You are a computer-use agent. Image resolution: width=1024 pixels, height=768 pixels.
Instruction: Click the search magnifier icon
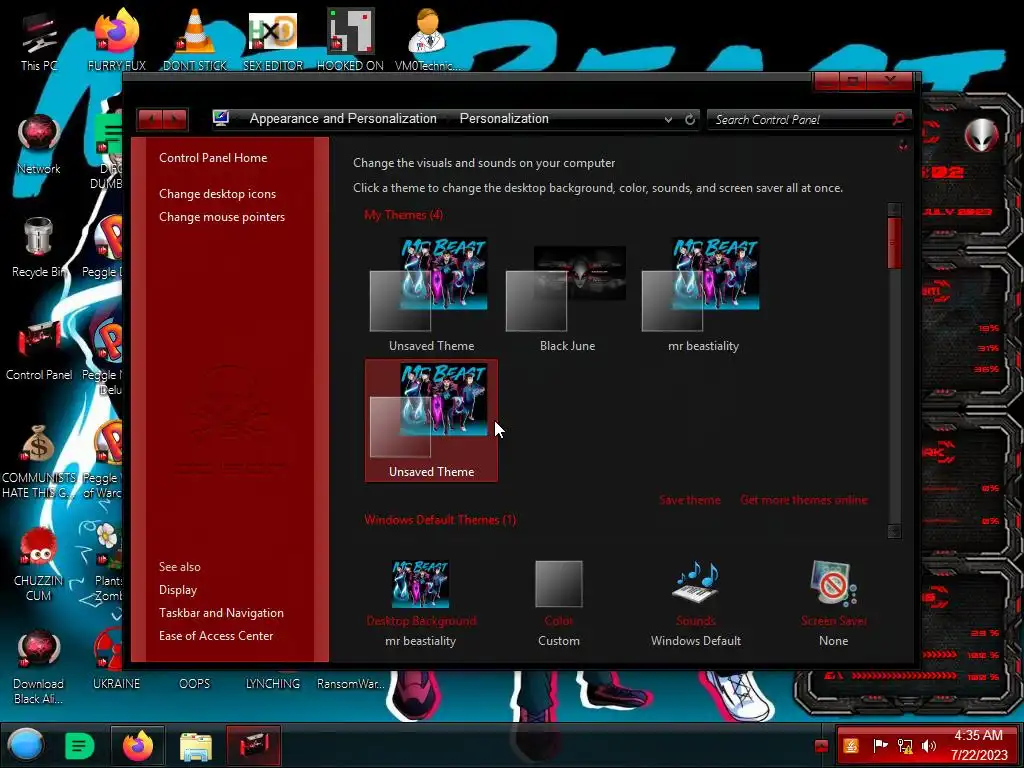[x=899, y=119]
